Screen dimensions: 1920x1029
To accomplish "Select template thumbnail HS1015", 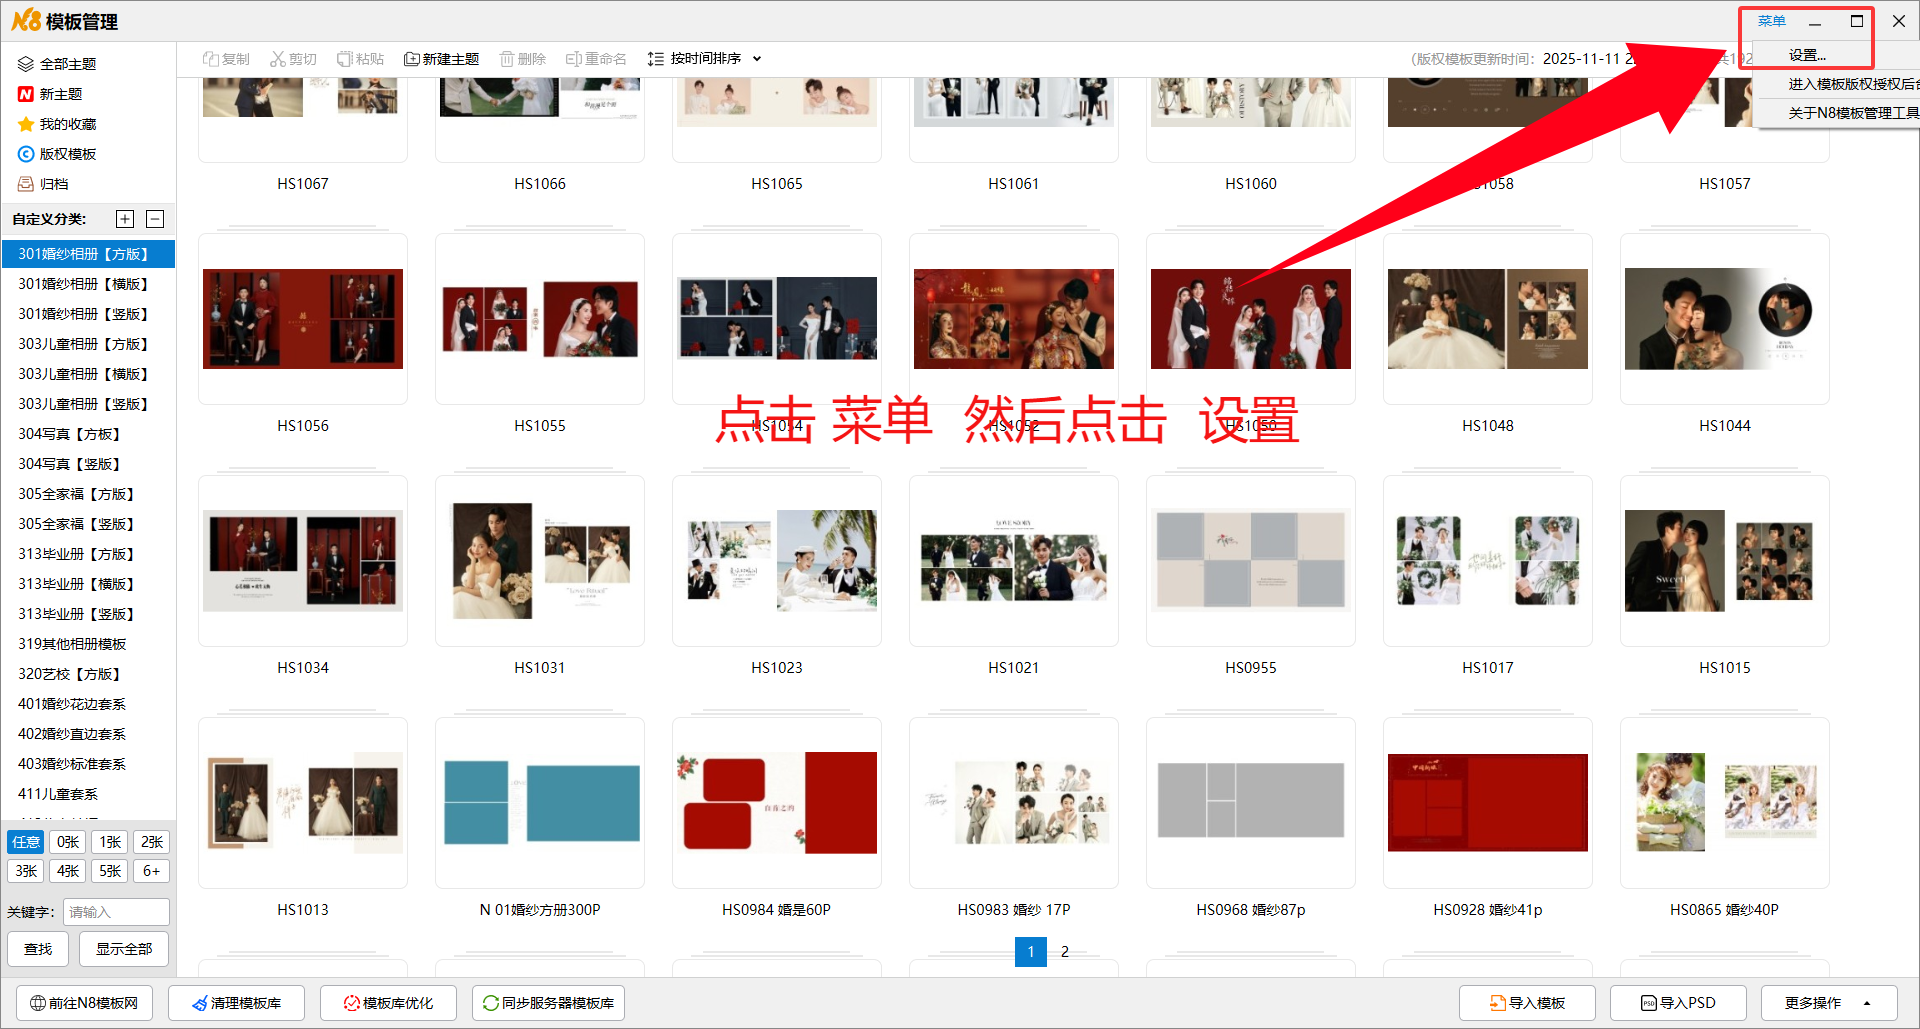I will click(1725, 561).
